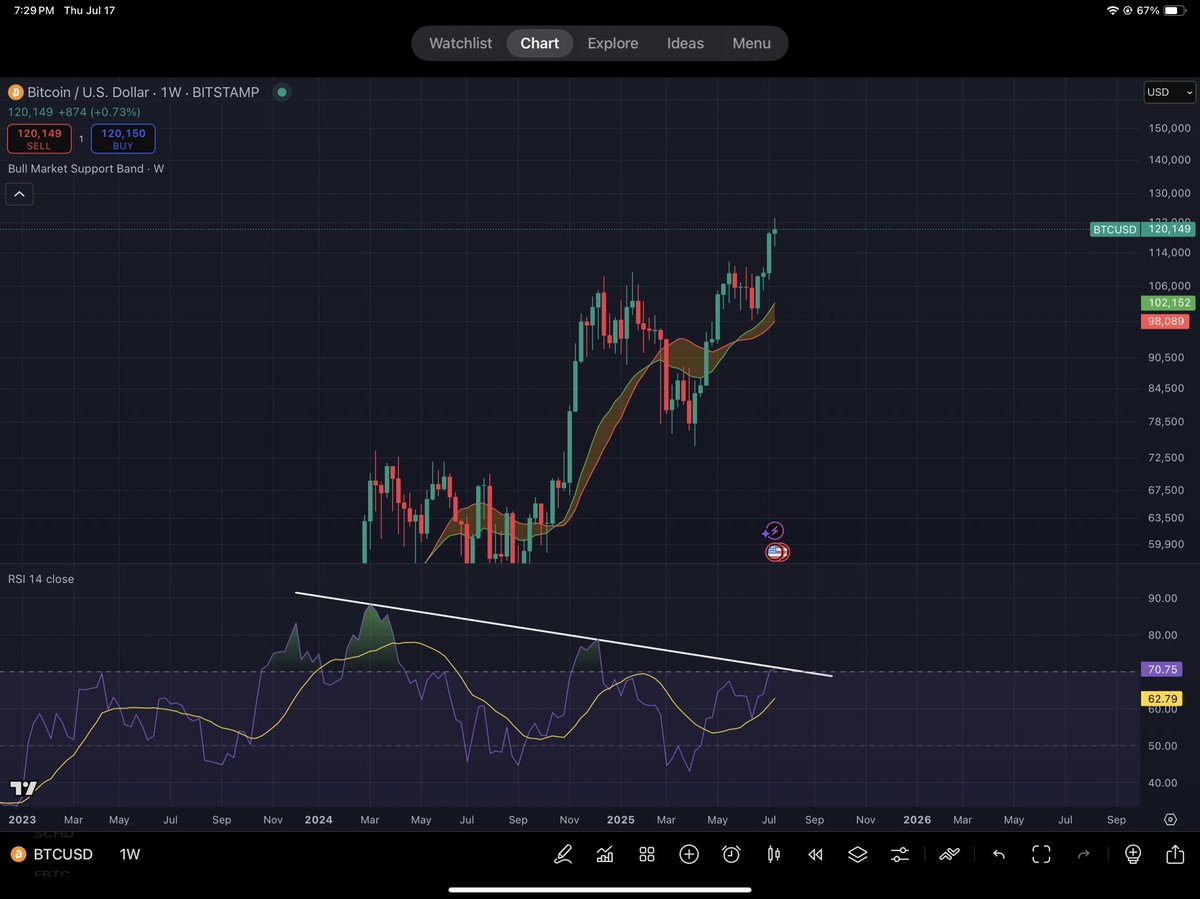Tap the purple lightning event marker
1200x899 pixels.
[x=774, y=531]
